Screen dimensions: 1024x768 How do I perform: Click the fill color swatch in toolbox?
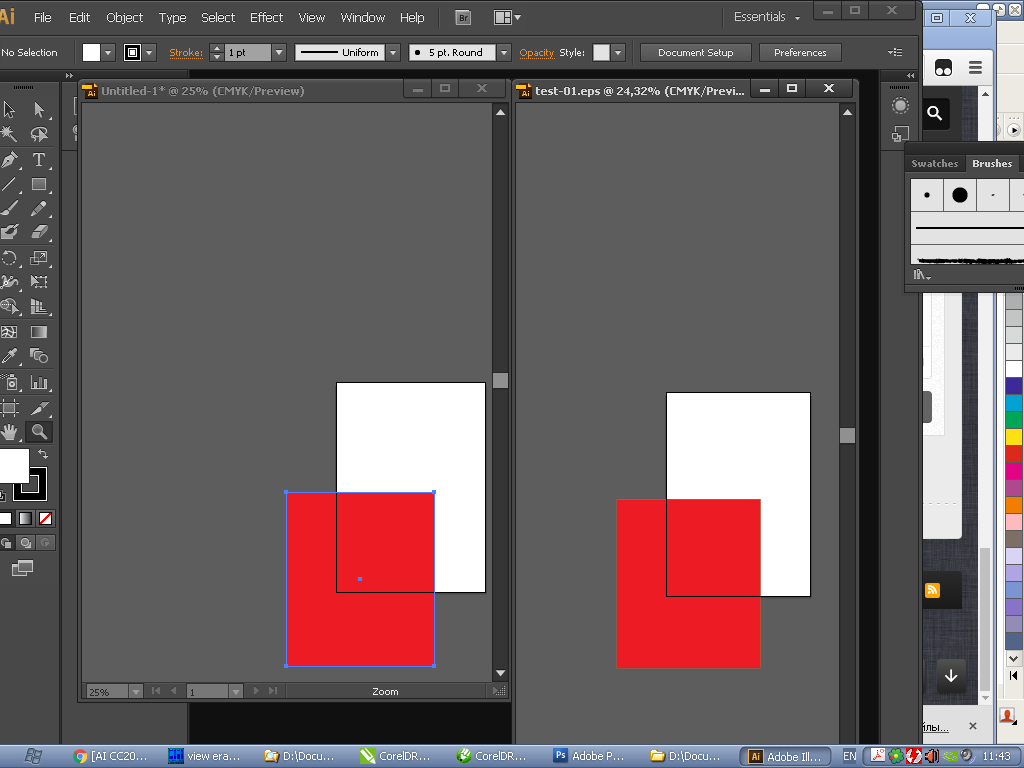point(12,466)
